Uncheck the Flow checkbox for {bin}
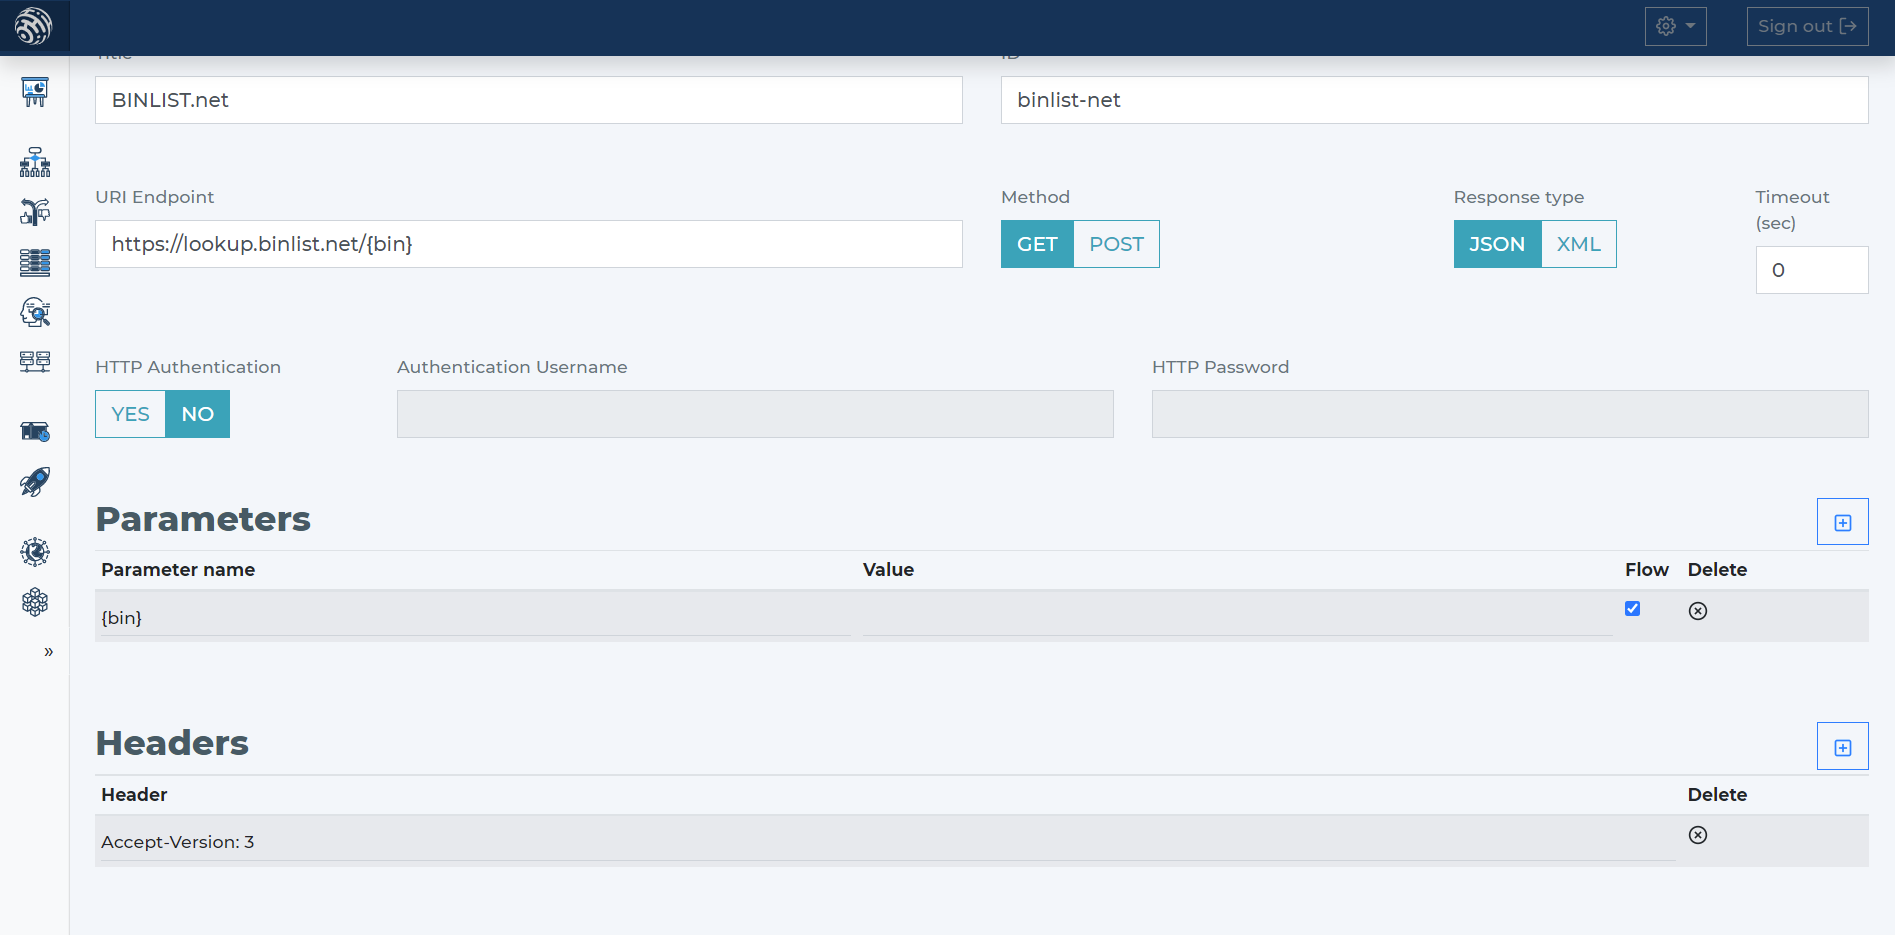Image resolution: width=1895 pixels, height=935 pixels. pyautogui.click(x=1632, y=608)
